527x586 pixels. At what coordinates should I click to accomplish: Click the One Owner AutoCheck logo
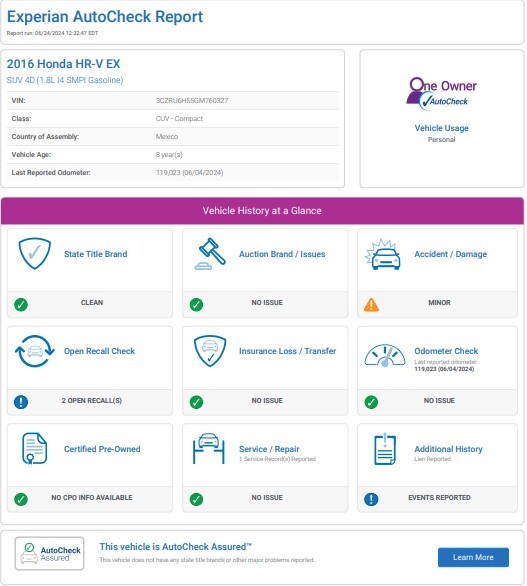[x=441, y=93]
